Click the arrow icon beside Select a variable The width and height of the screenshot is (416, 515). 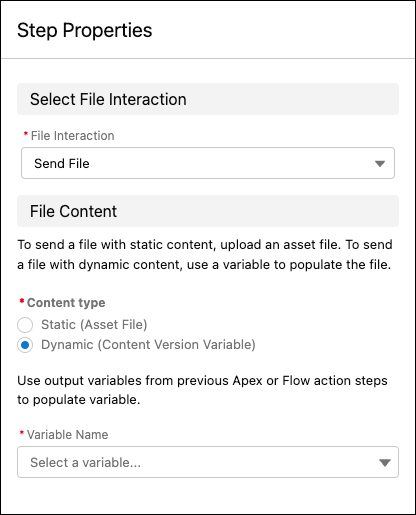(x=385, y=463)
